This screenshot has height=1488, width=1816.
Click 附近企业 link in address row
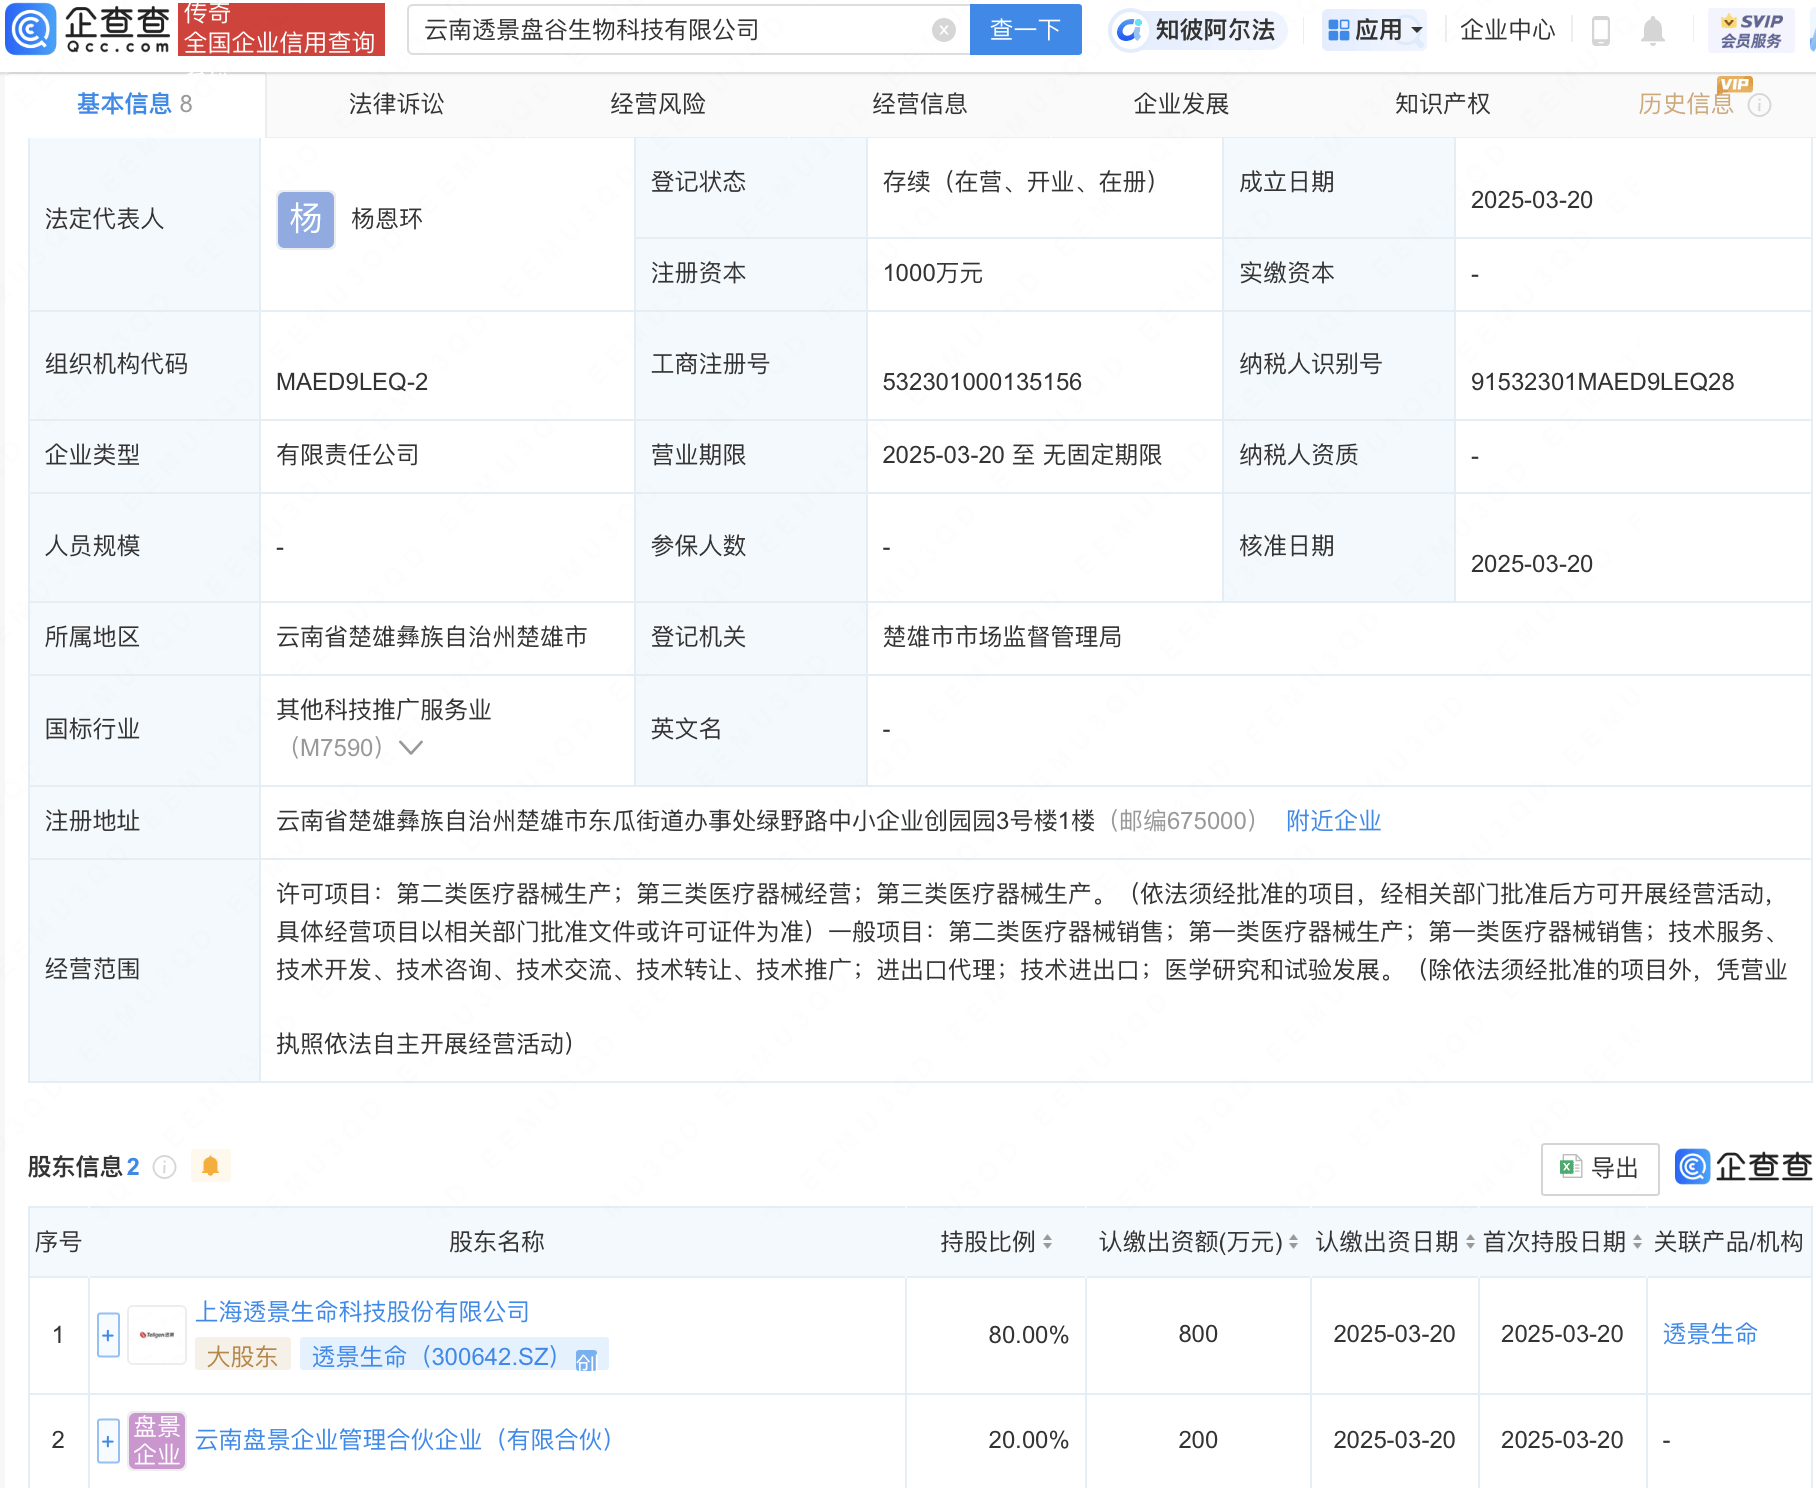[1333, 821]
